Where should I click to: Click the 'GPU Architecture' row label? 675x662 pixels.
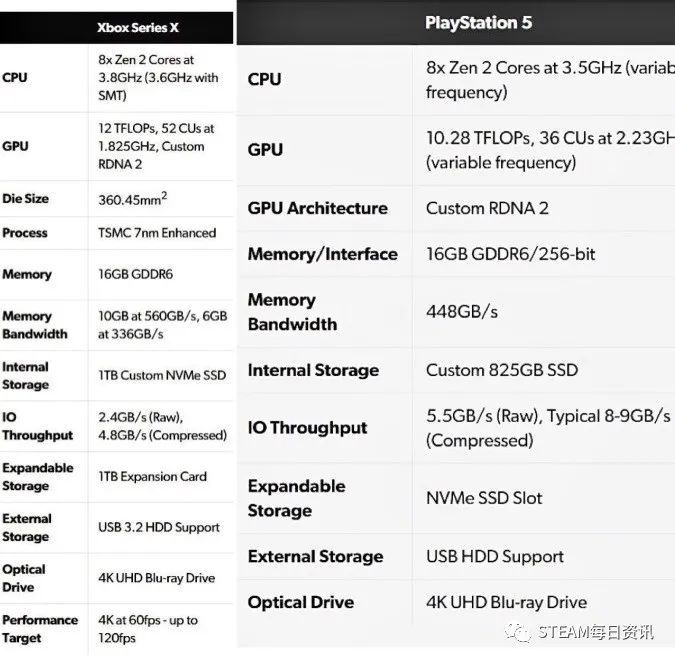pos(318,208)
